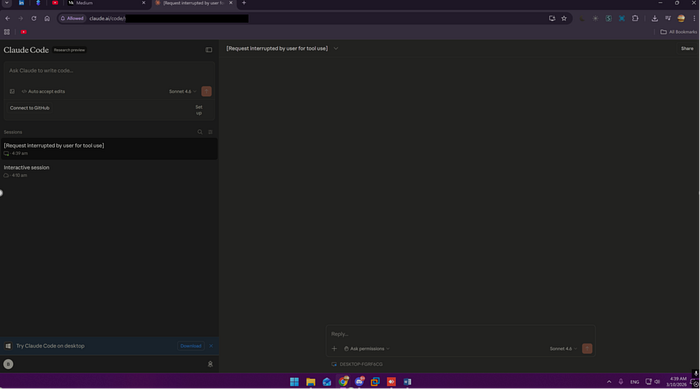Reload the page

[x=33, y=18]
